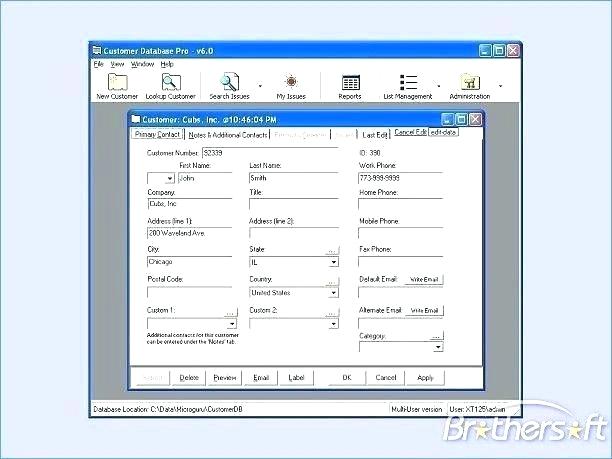
Task: Click the Address line 1 field
Action: tap(190, 233)
